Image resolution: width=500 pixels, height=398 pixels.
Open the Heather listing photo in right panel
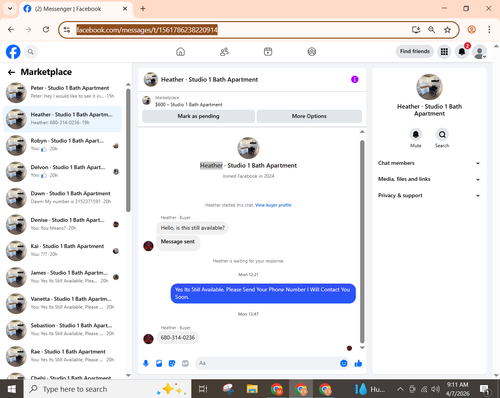pos(429,87)
